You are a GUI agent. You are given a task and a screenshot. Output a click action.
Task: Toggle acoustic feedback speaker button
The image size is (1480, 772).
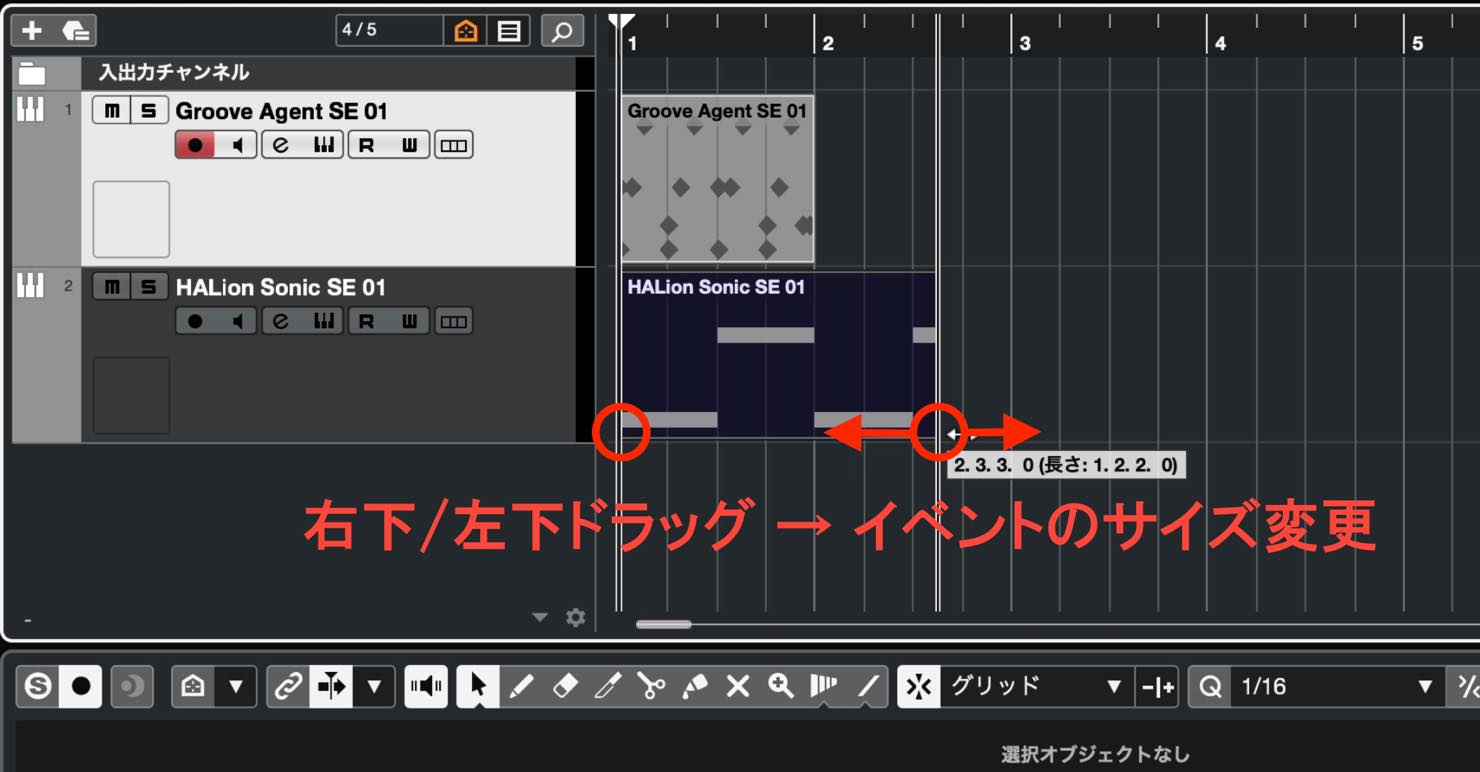click(x=426, y=686)
